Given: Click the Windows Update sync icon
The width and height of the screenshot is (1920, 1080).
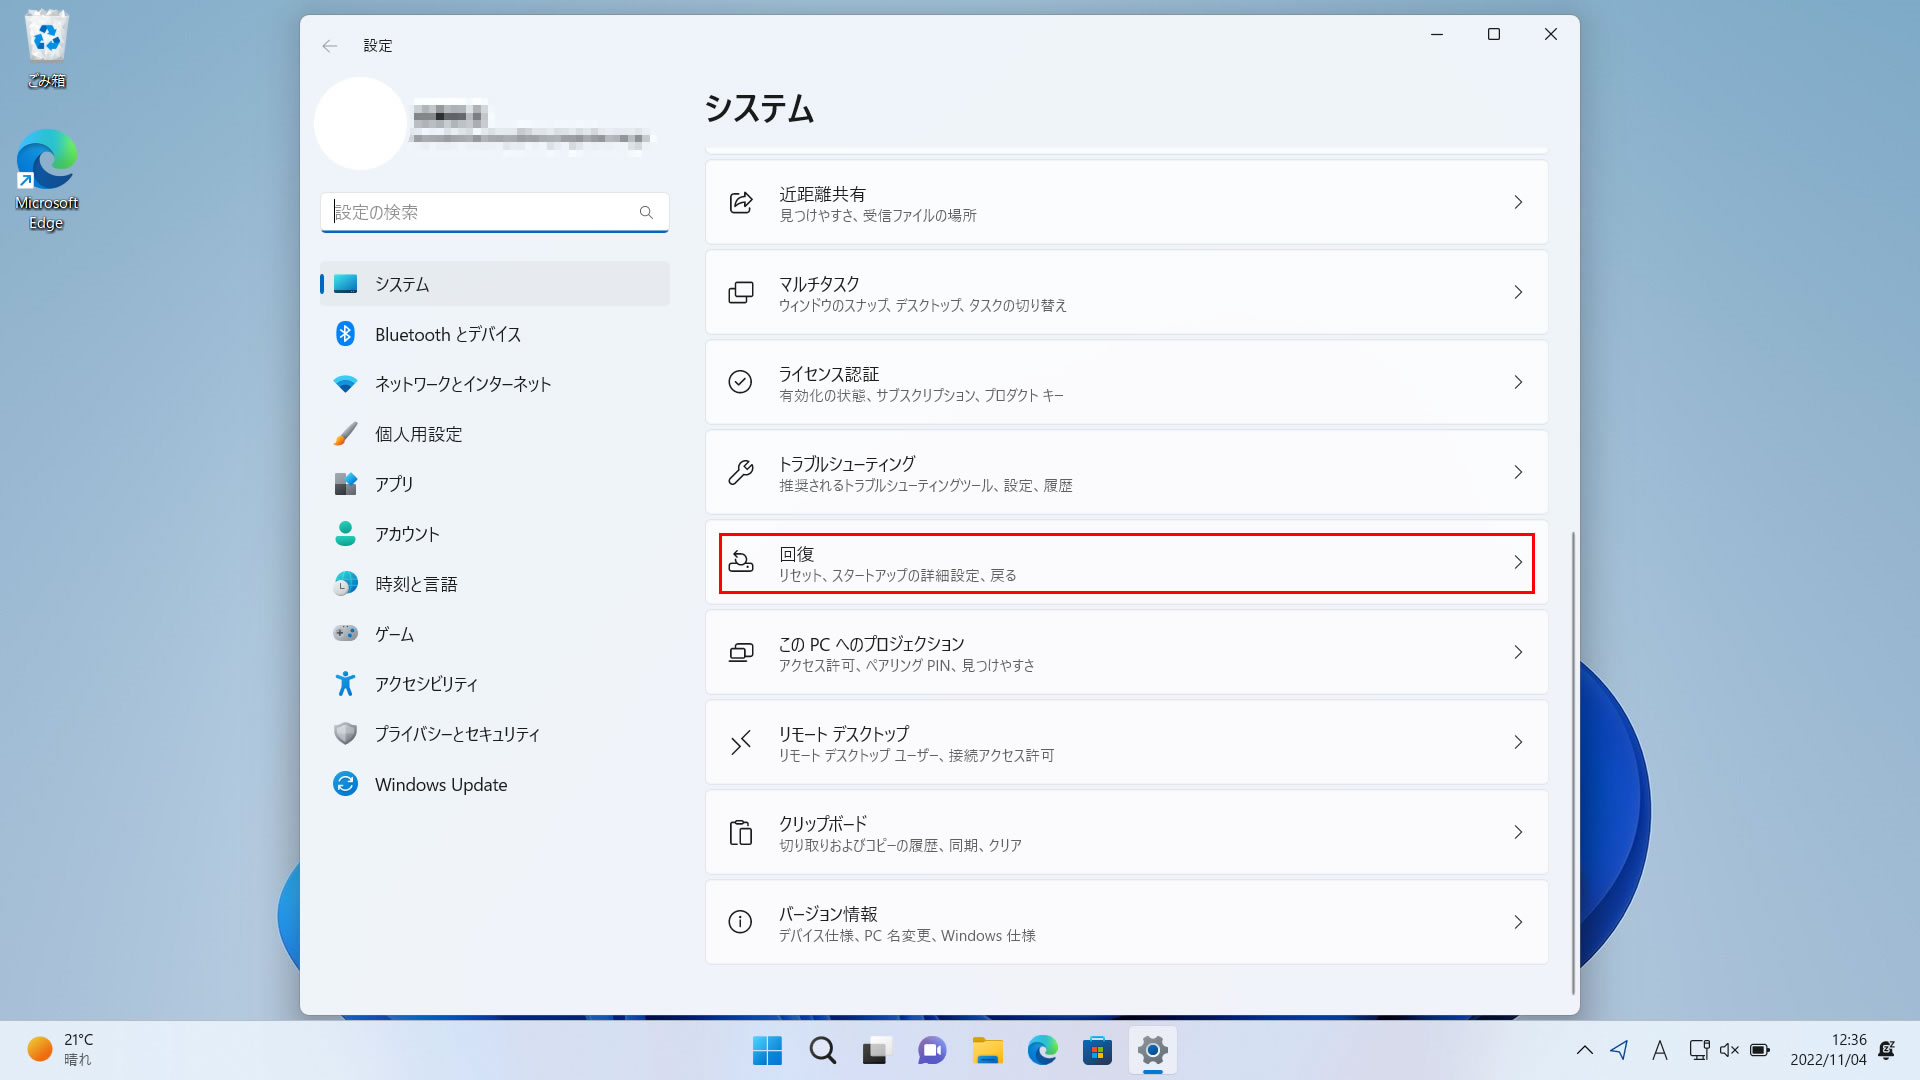Looking at the screenshot, I should (345, 784).
